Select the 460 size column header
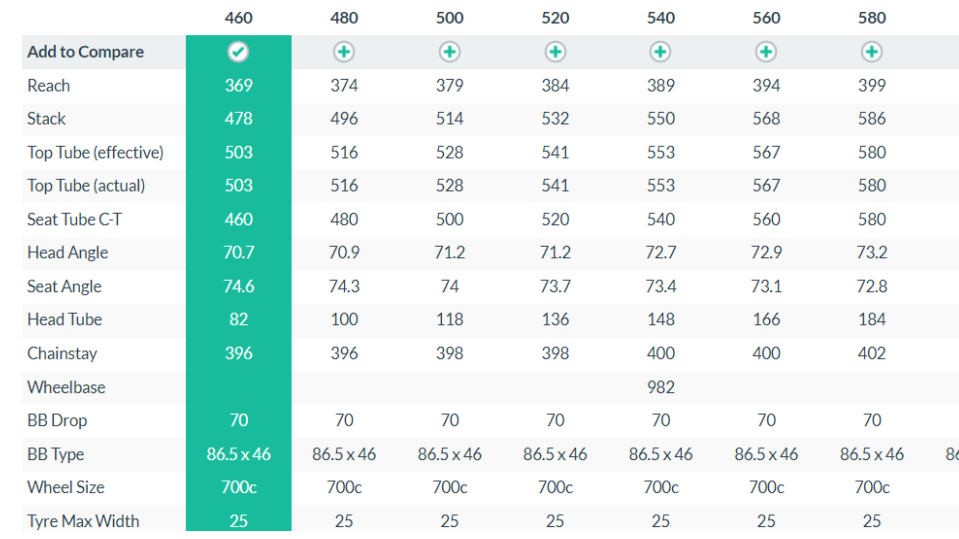 coord(238,18)
